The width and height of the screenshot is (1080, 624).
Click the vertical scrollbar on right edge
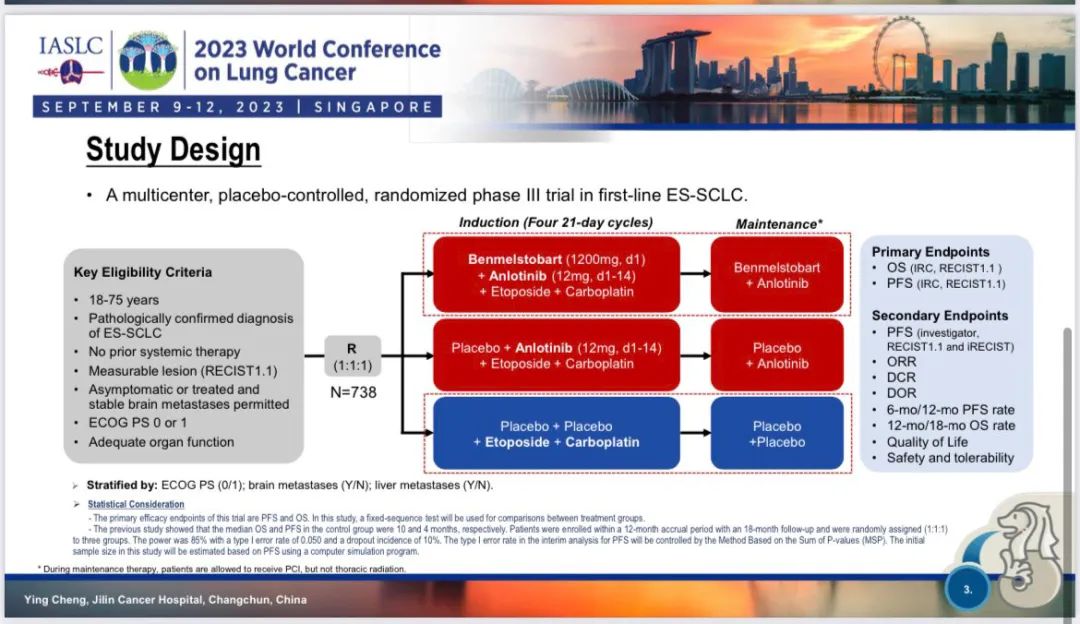click(1069, 400)
